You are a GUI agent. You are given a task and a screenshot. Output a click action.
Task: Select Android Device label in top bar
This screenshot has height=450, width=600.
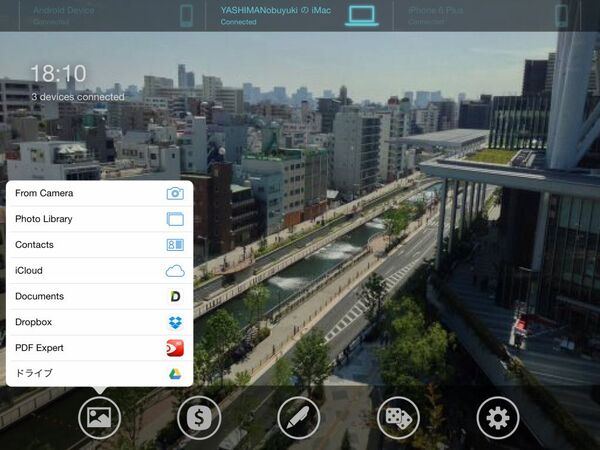pos(64,11)
